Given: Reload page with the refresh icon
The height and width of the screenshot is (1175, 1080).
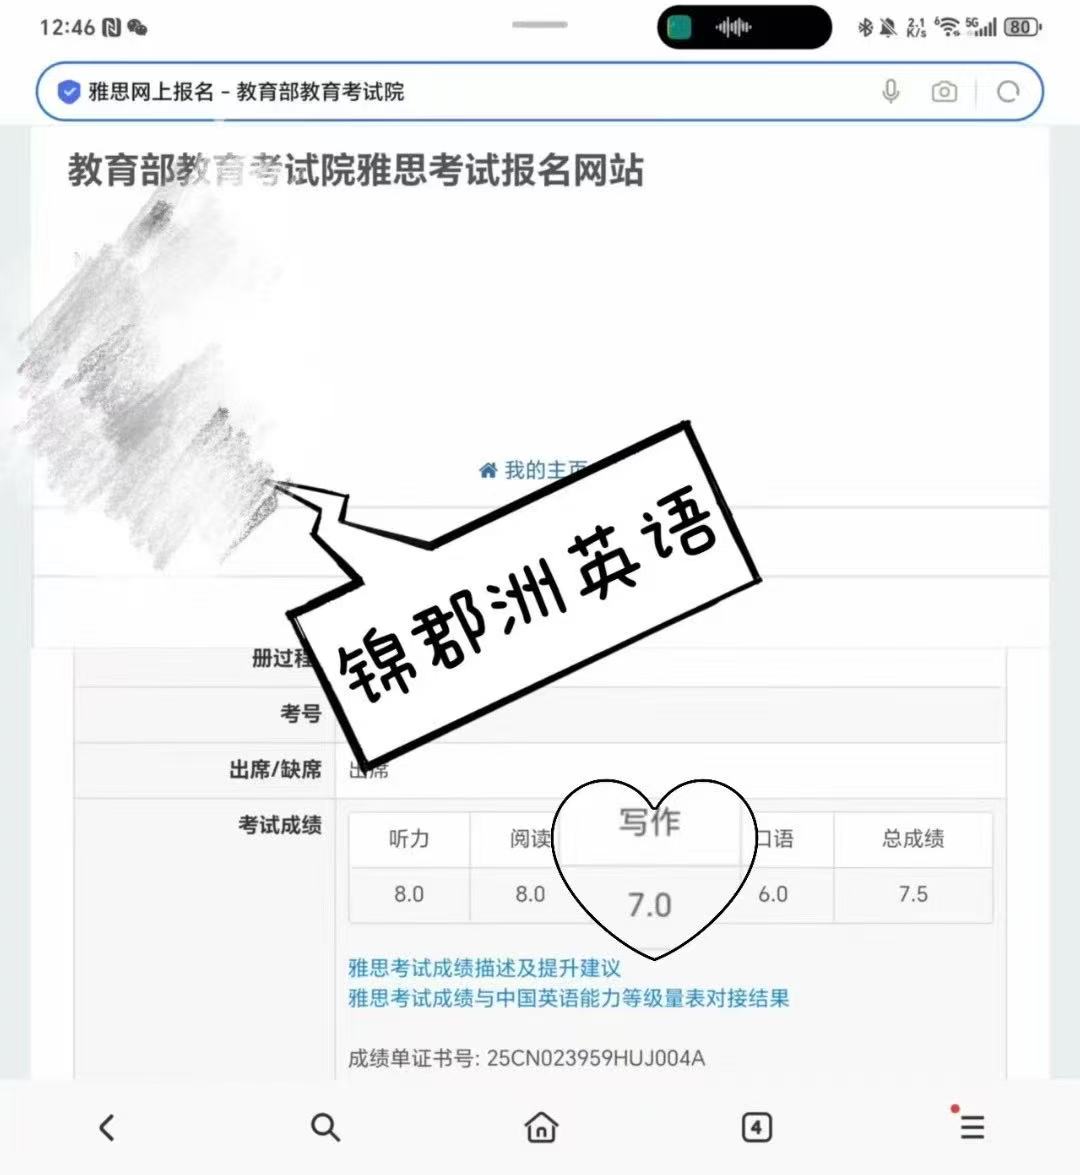Looking at the screenshot, I should 1008,91.
